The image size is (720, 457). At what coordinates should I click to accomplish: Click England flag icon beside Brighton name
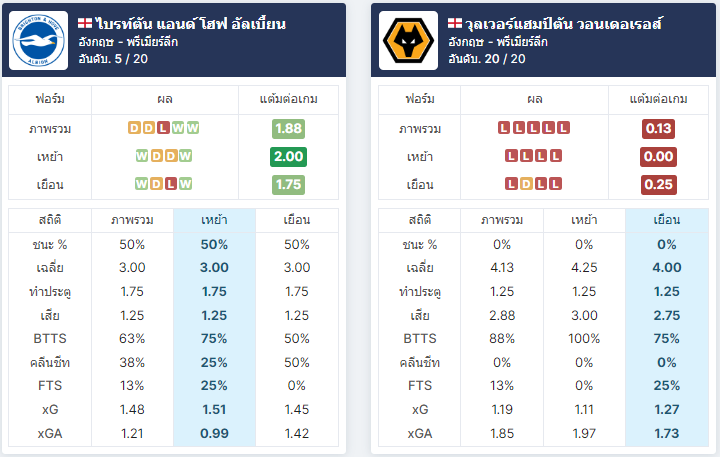pyautogui.click(x=85, y=23)
